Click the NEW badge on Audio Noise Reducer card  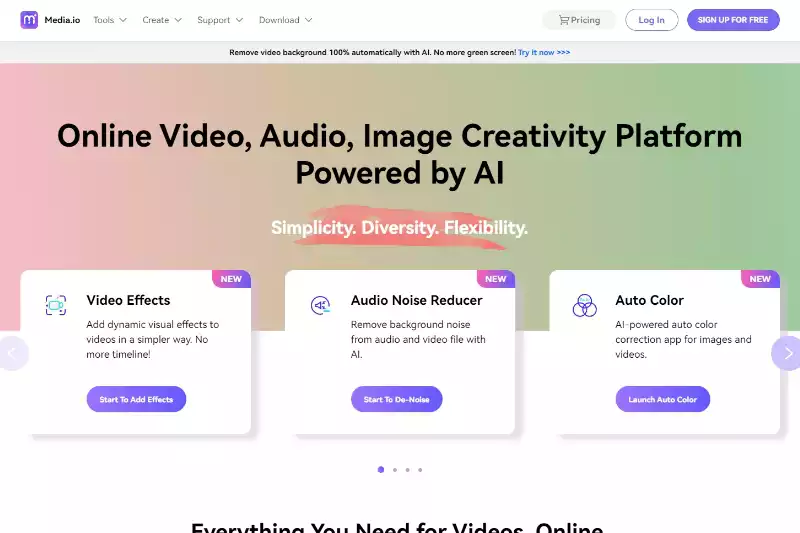496,279
